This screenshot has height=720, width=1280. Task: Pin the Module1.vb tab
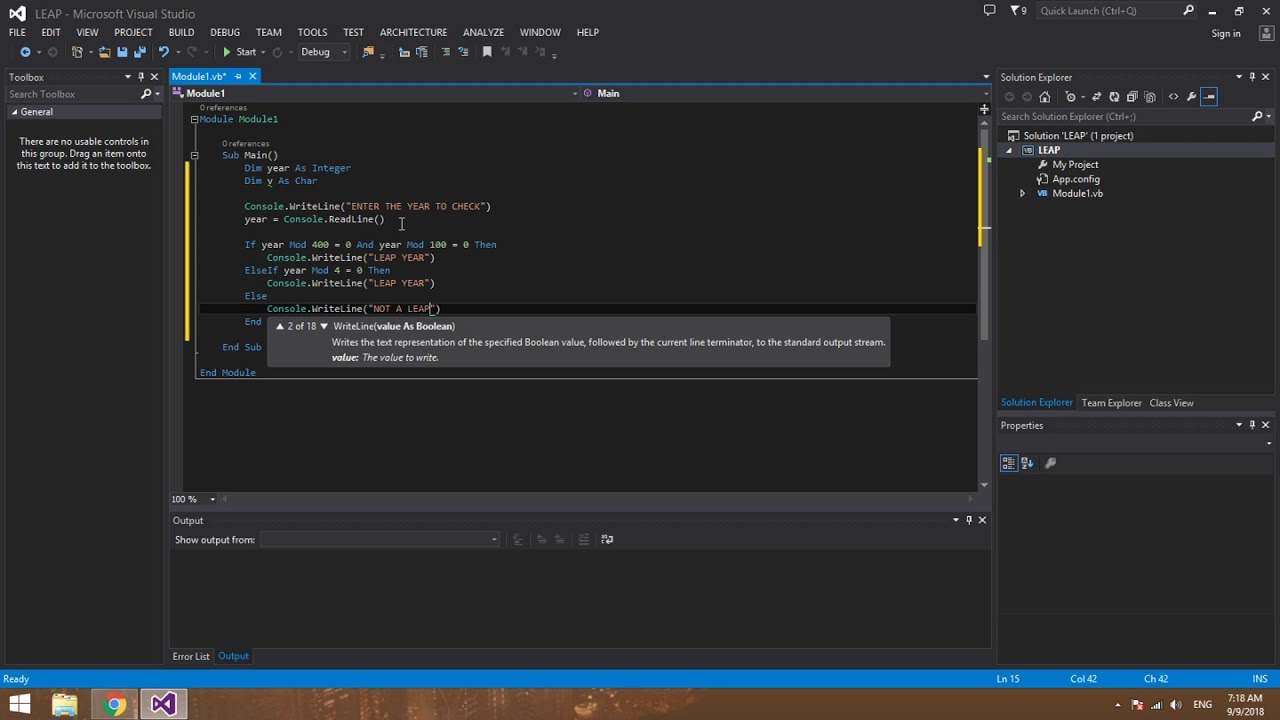point(238,76)
